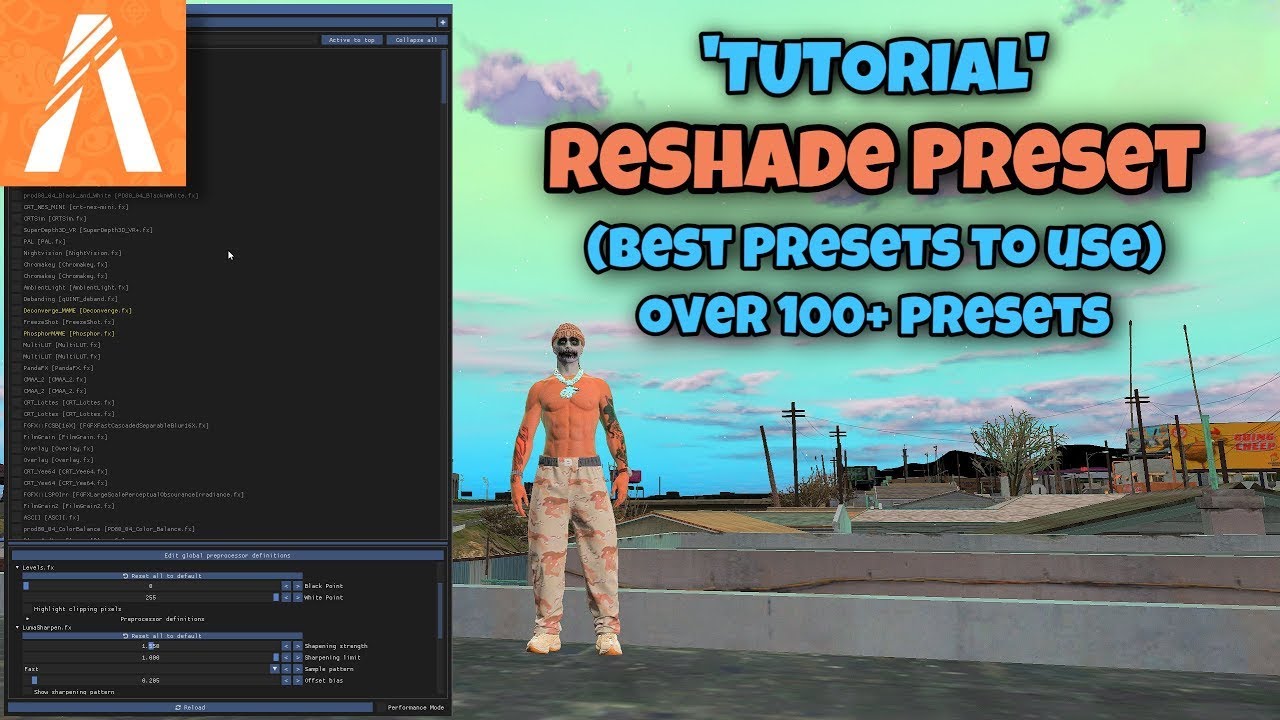Click the Sharpening strength value field
1280x720 pixels.
coord(151,646)
